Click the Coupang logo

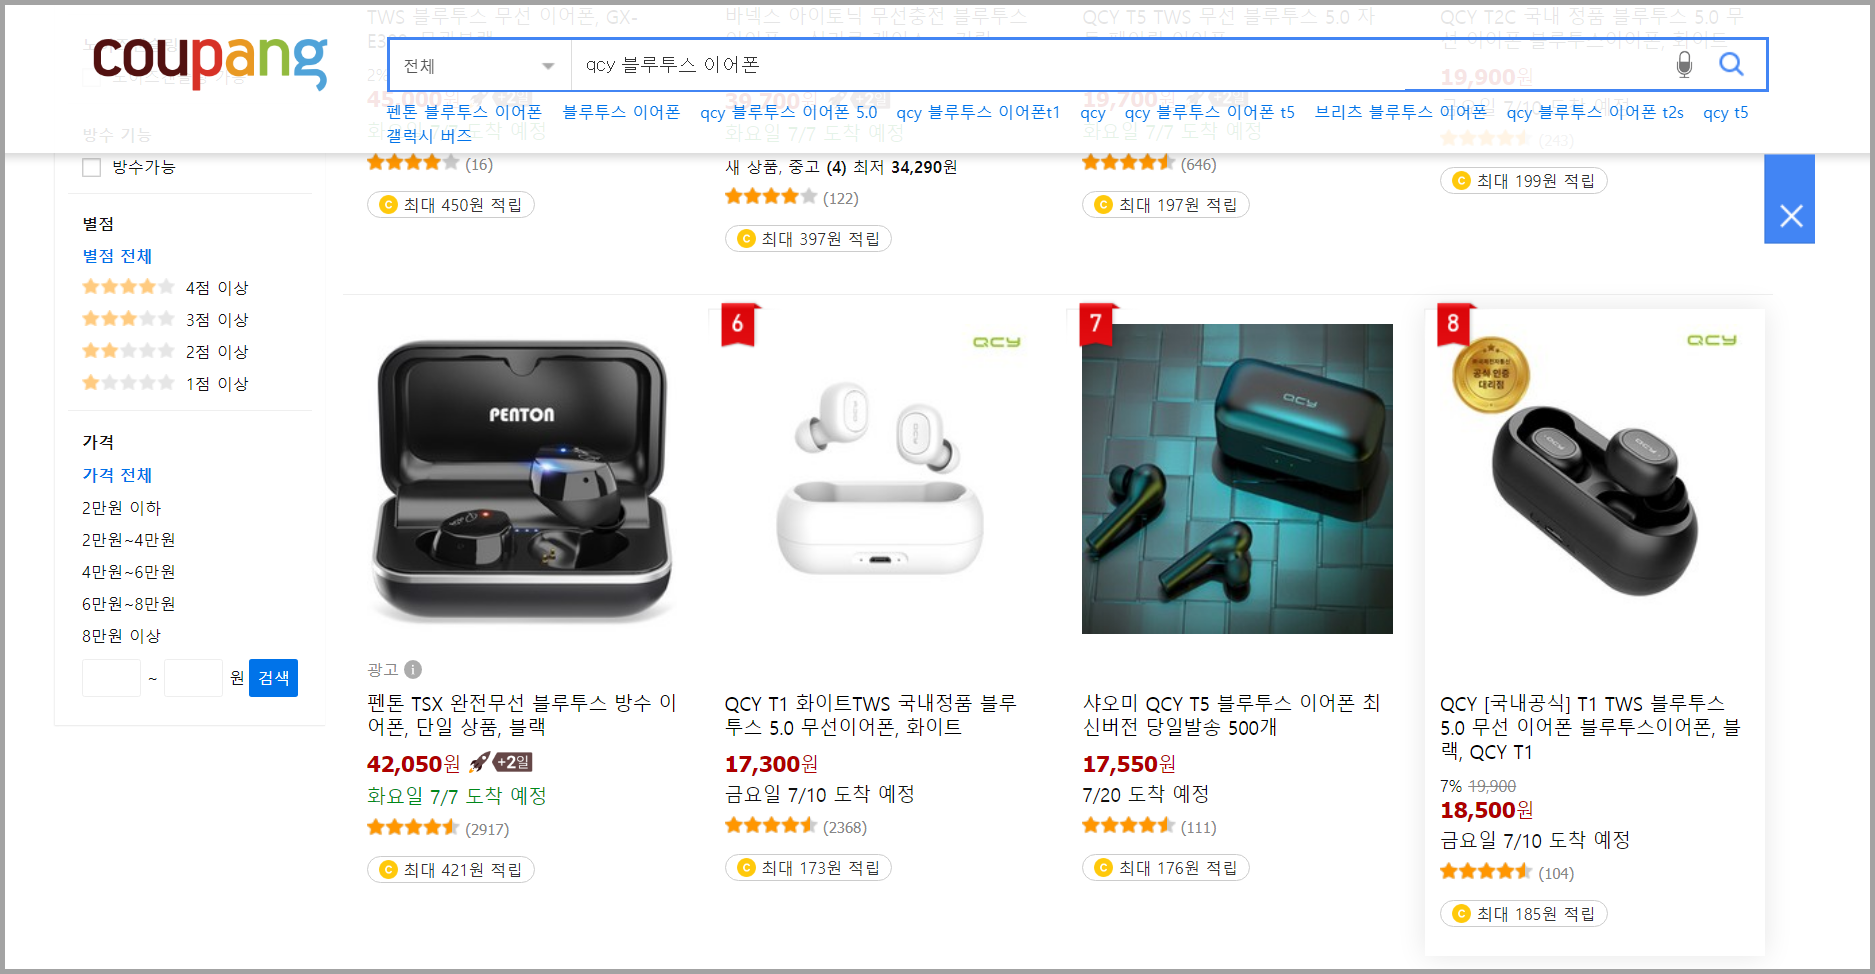pyautogui.click(x=210, y=62)
